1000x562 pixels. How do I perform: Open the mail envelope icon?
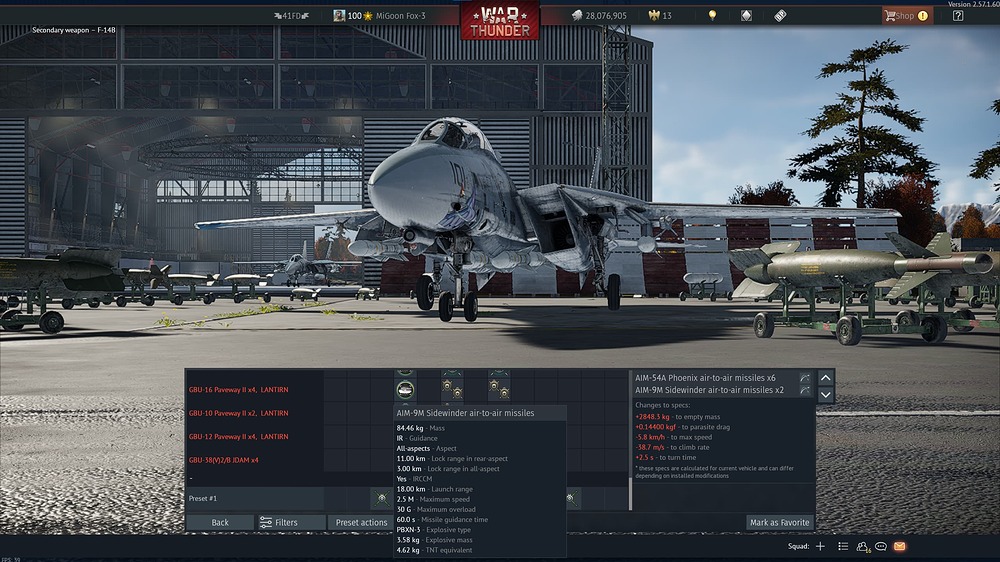pyautogui.click(x=899, y=546)
